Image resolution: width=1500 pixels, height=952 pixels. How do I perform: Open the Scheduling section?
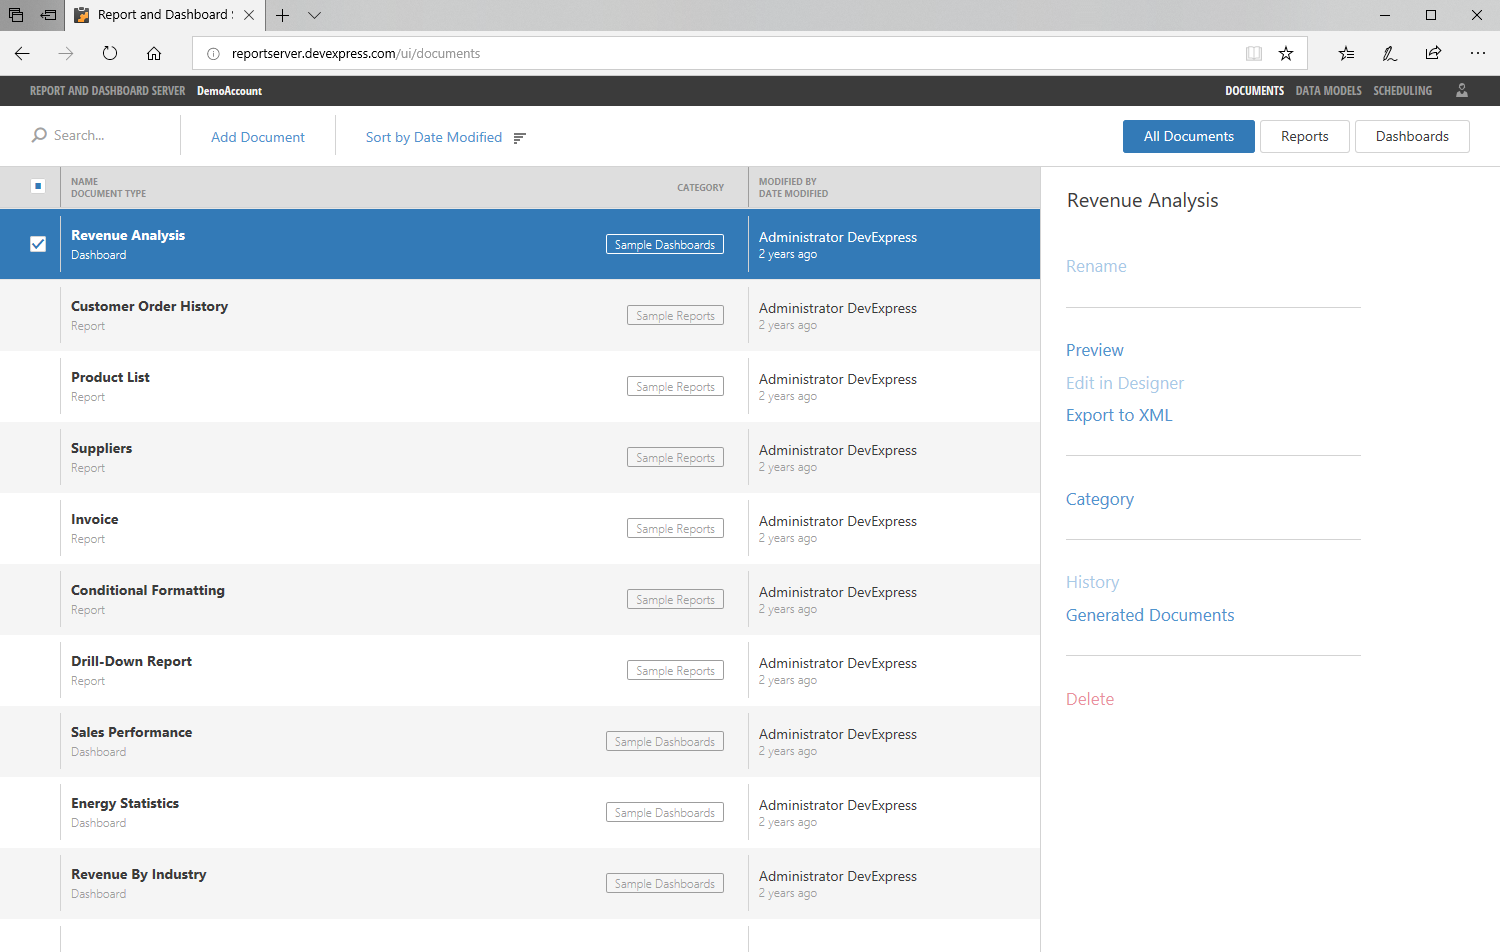1402,90
